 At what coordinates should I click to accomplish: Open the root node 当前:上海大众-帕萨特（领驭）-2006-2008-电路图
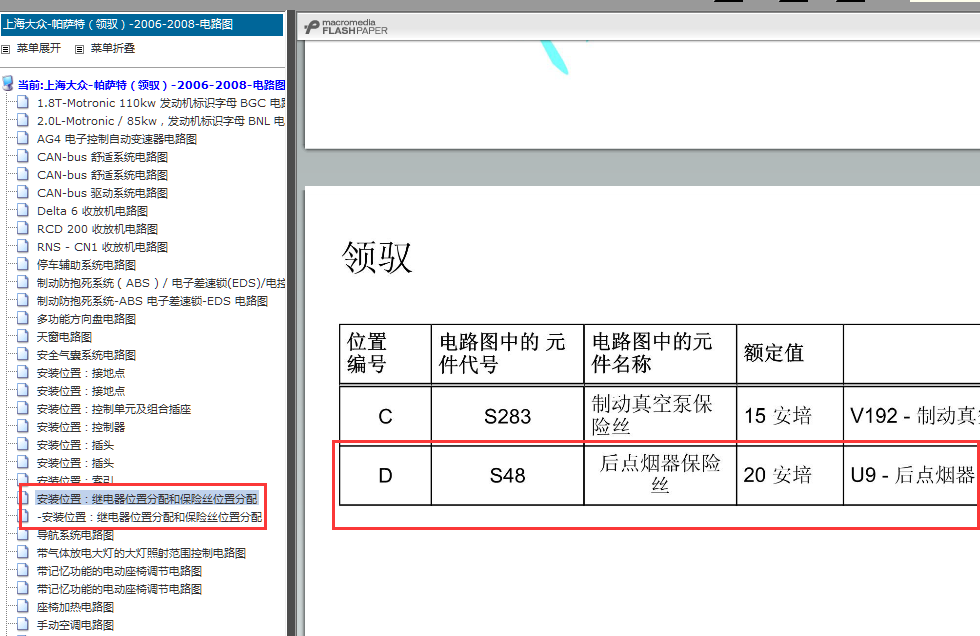[151, 85]
